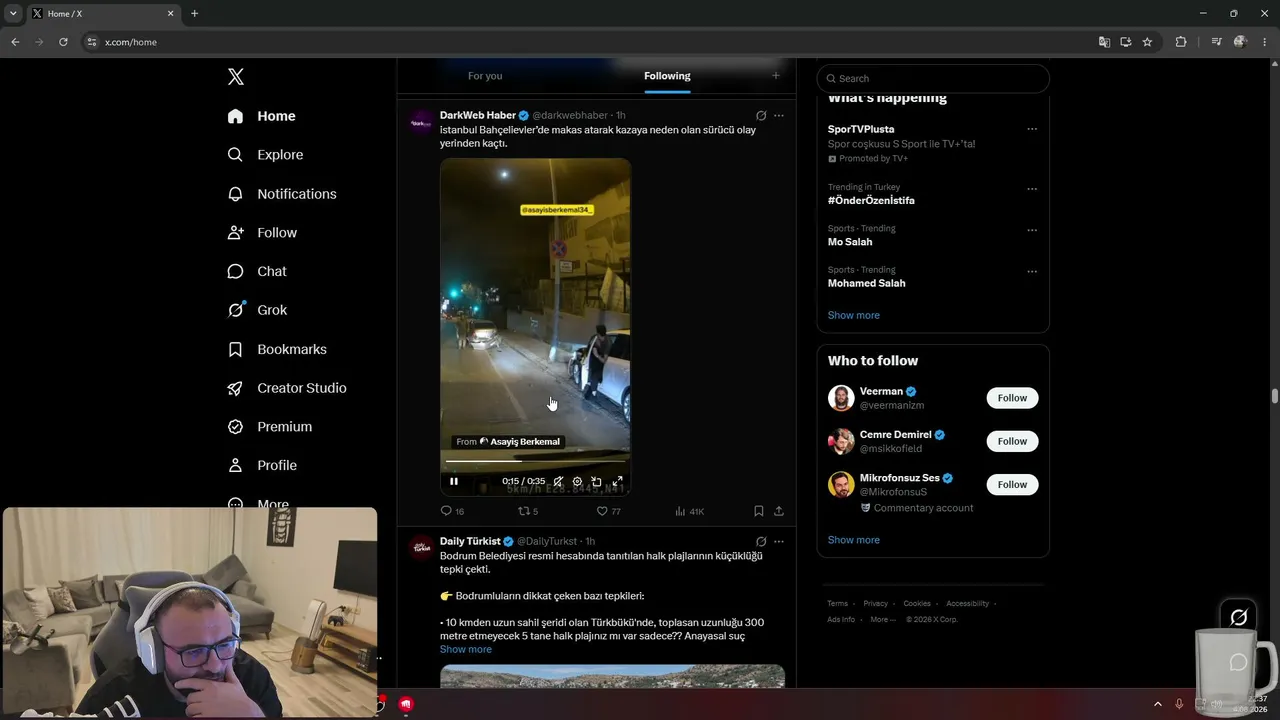Open Profile from the sidebar

coord(262,465)
